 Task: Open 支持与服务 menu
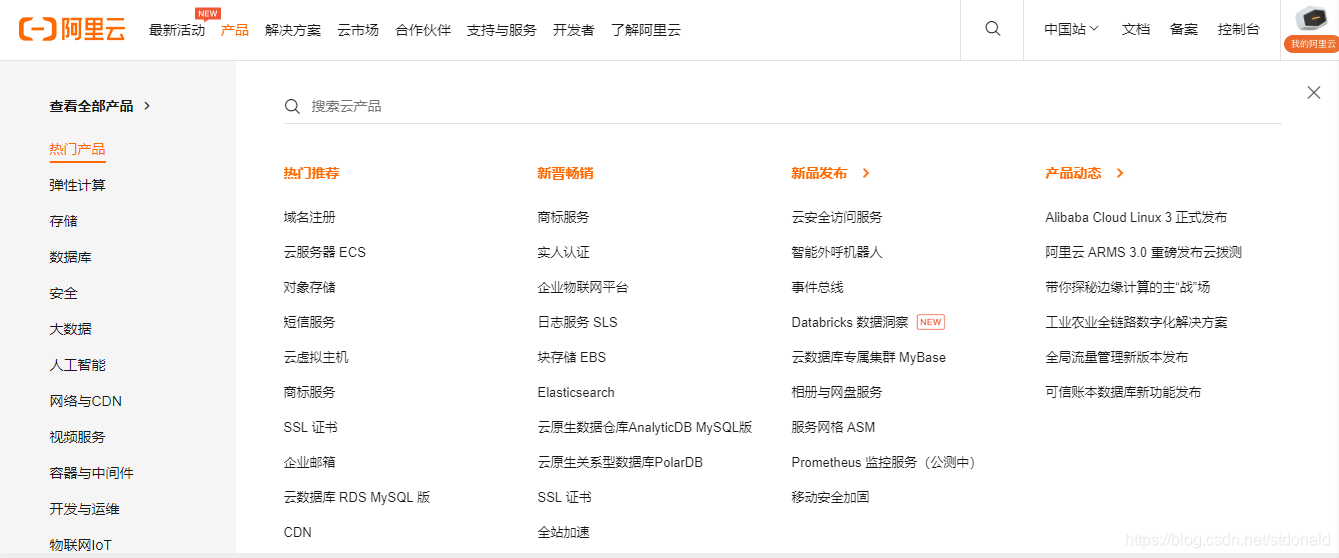[502, 30]
